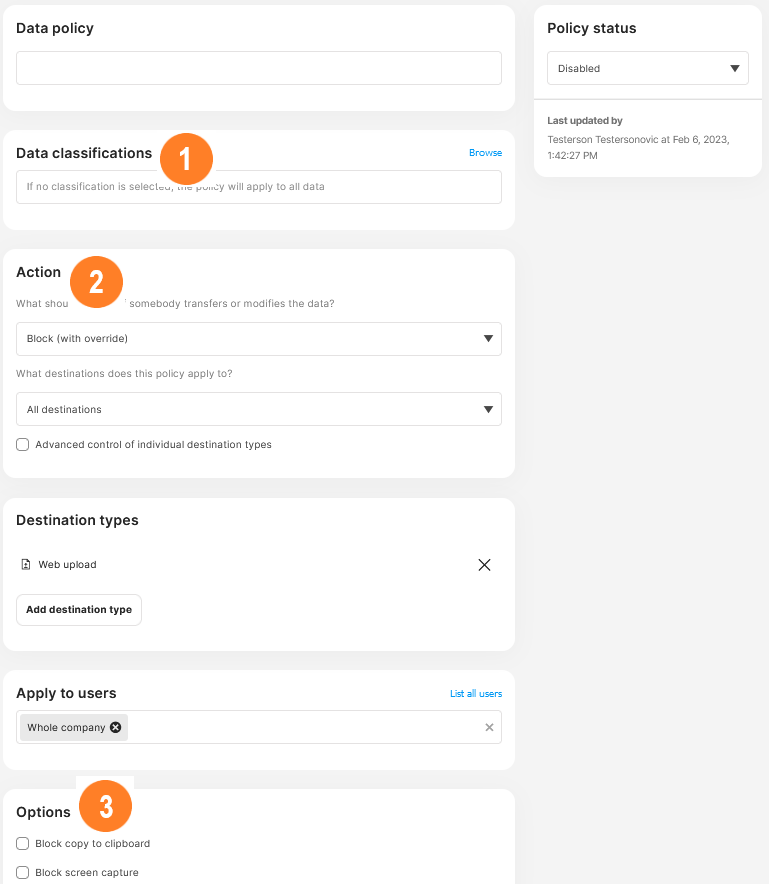This screenshot has height=884, width=769.
Task: Enable Advanced control of individual destination types
Action: coord(23,444)
